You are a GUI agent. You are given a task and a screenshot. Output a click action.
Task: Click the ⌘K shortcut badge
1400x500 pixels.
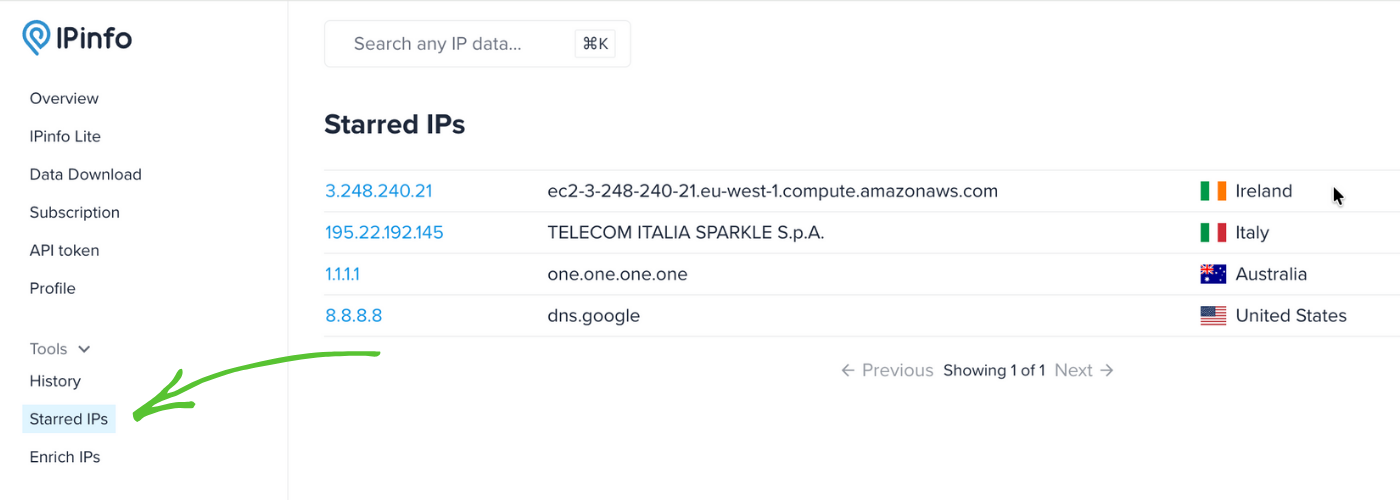tap(596, 44)
